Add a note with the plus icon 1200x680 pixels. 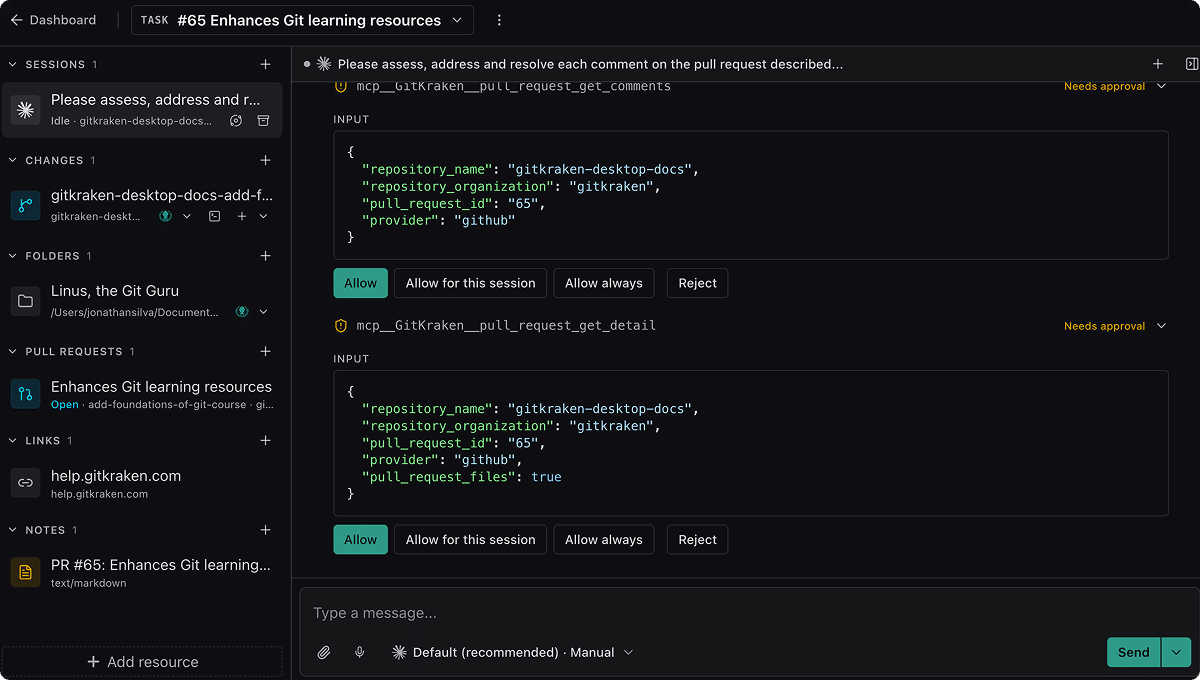point(265,530)
